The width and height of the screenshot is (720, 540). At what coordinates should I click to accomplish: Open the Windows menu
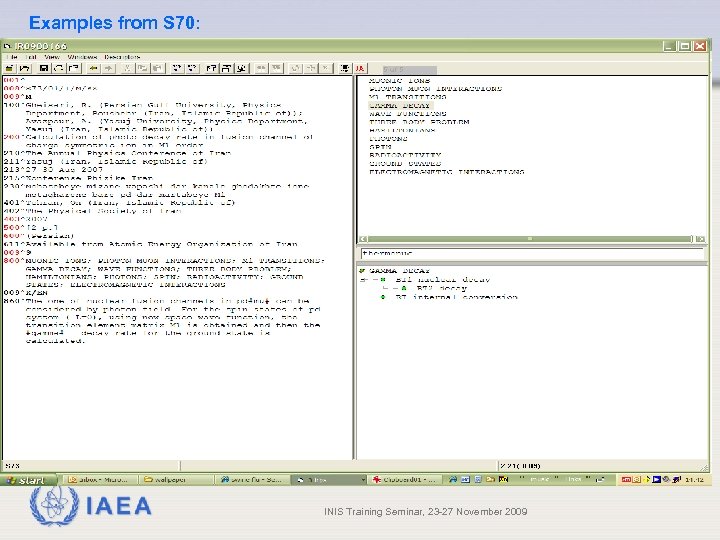pos(82,57)
